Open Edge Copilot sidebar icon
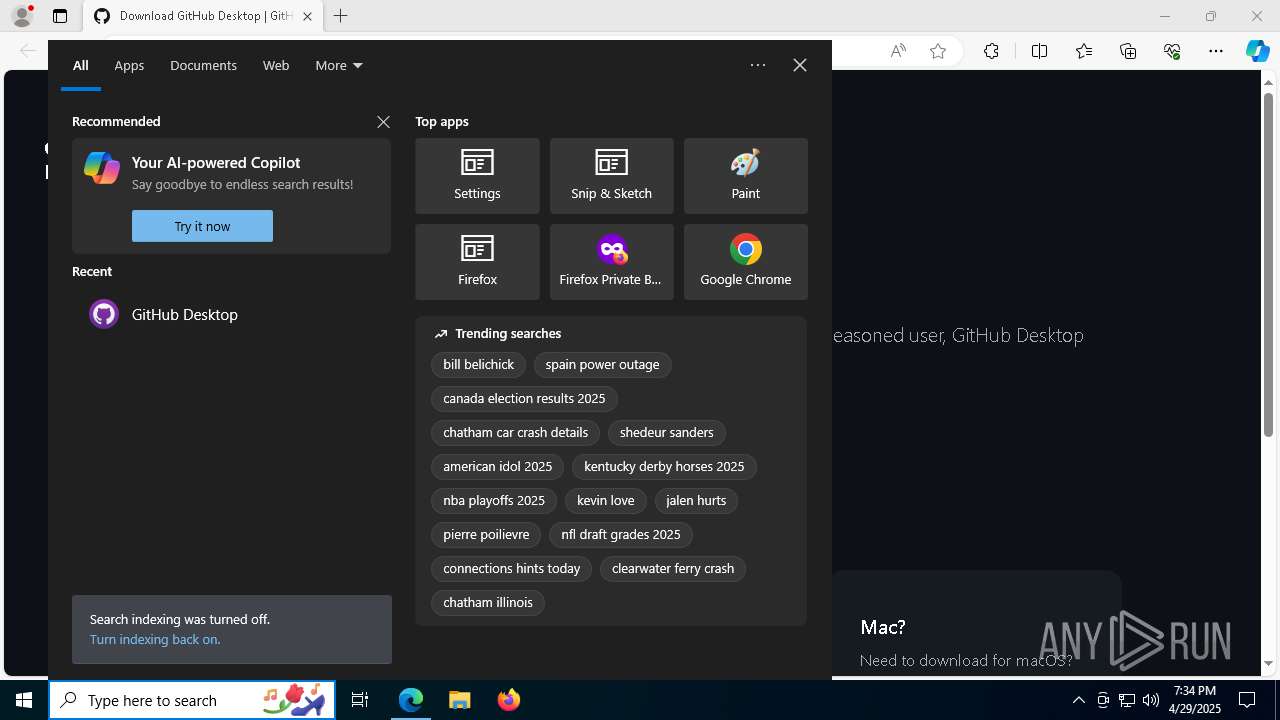Image resolution: width=1280 pixels, height=720 pixels. pyautogui.click(x=1257, y=51)
